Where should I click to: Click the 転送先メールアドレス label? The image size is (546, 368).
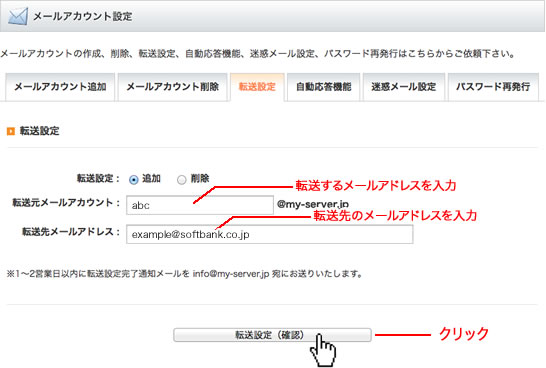(71, 232)
